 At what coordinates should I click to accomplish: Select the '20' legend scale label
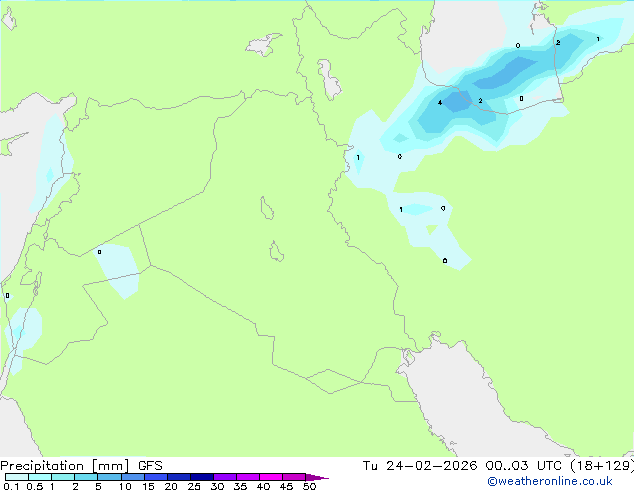point(171,486)
